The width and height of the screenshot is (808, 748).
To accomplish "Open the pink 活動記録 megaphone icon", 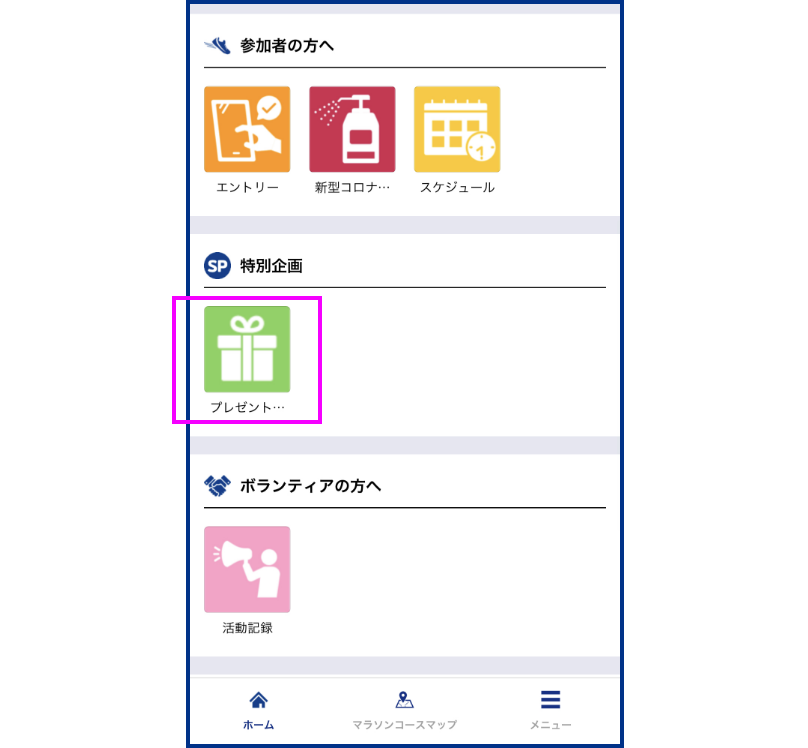I will click(x=247, y=569).
